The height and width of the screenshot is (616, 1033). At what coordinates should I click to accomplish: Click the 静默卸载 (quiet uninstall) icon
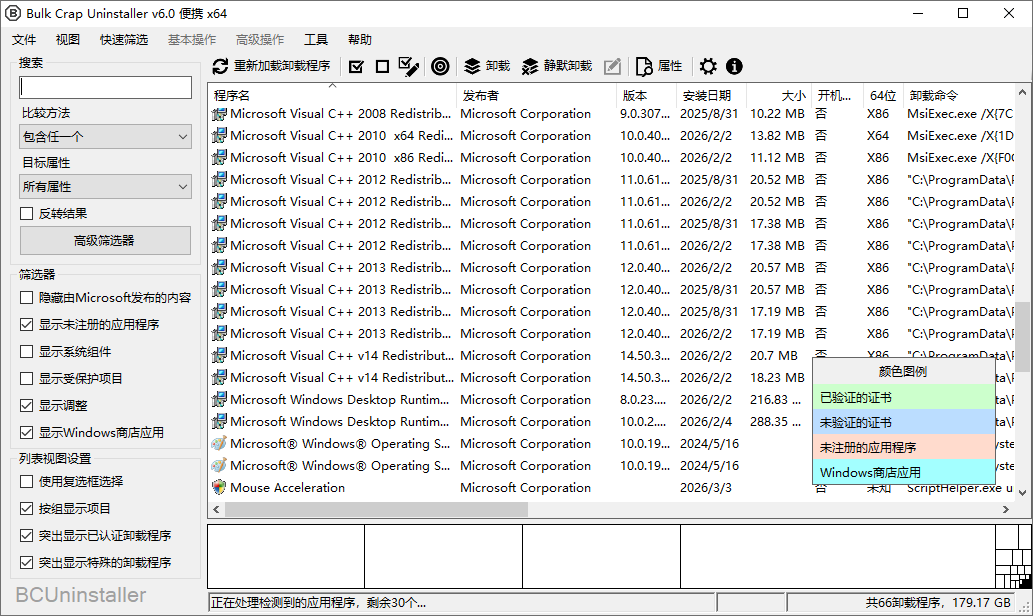coord(528,67)
